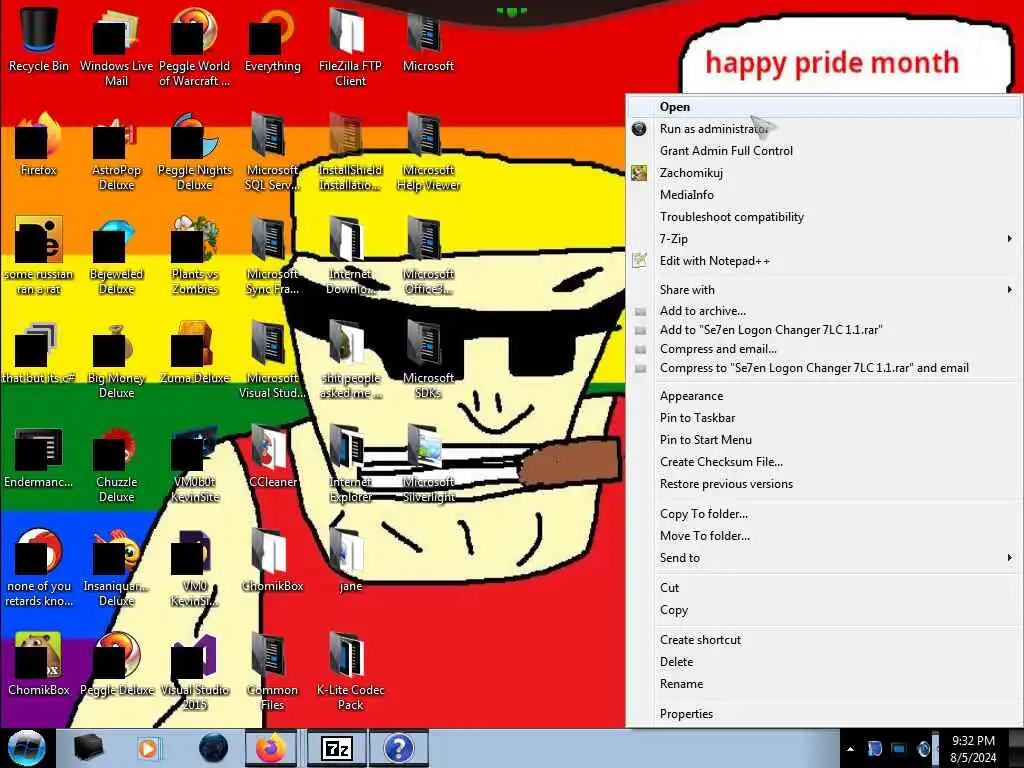
Task: Open Bejeweled Deluxe desktop icon
Action: click(116, 256)
